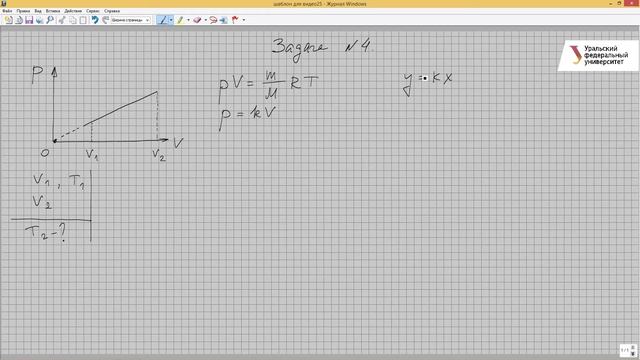Open the find magnifier tool
The width and height of the screenshot is (640, 360).
[x=50, y=20]
